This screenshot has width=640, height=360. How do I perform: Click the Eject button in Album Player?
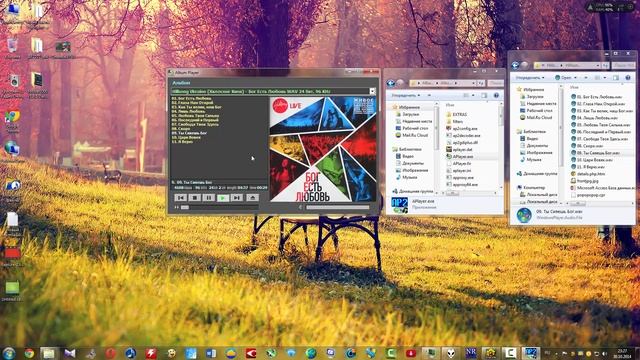252,198
